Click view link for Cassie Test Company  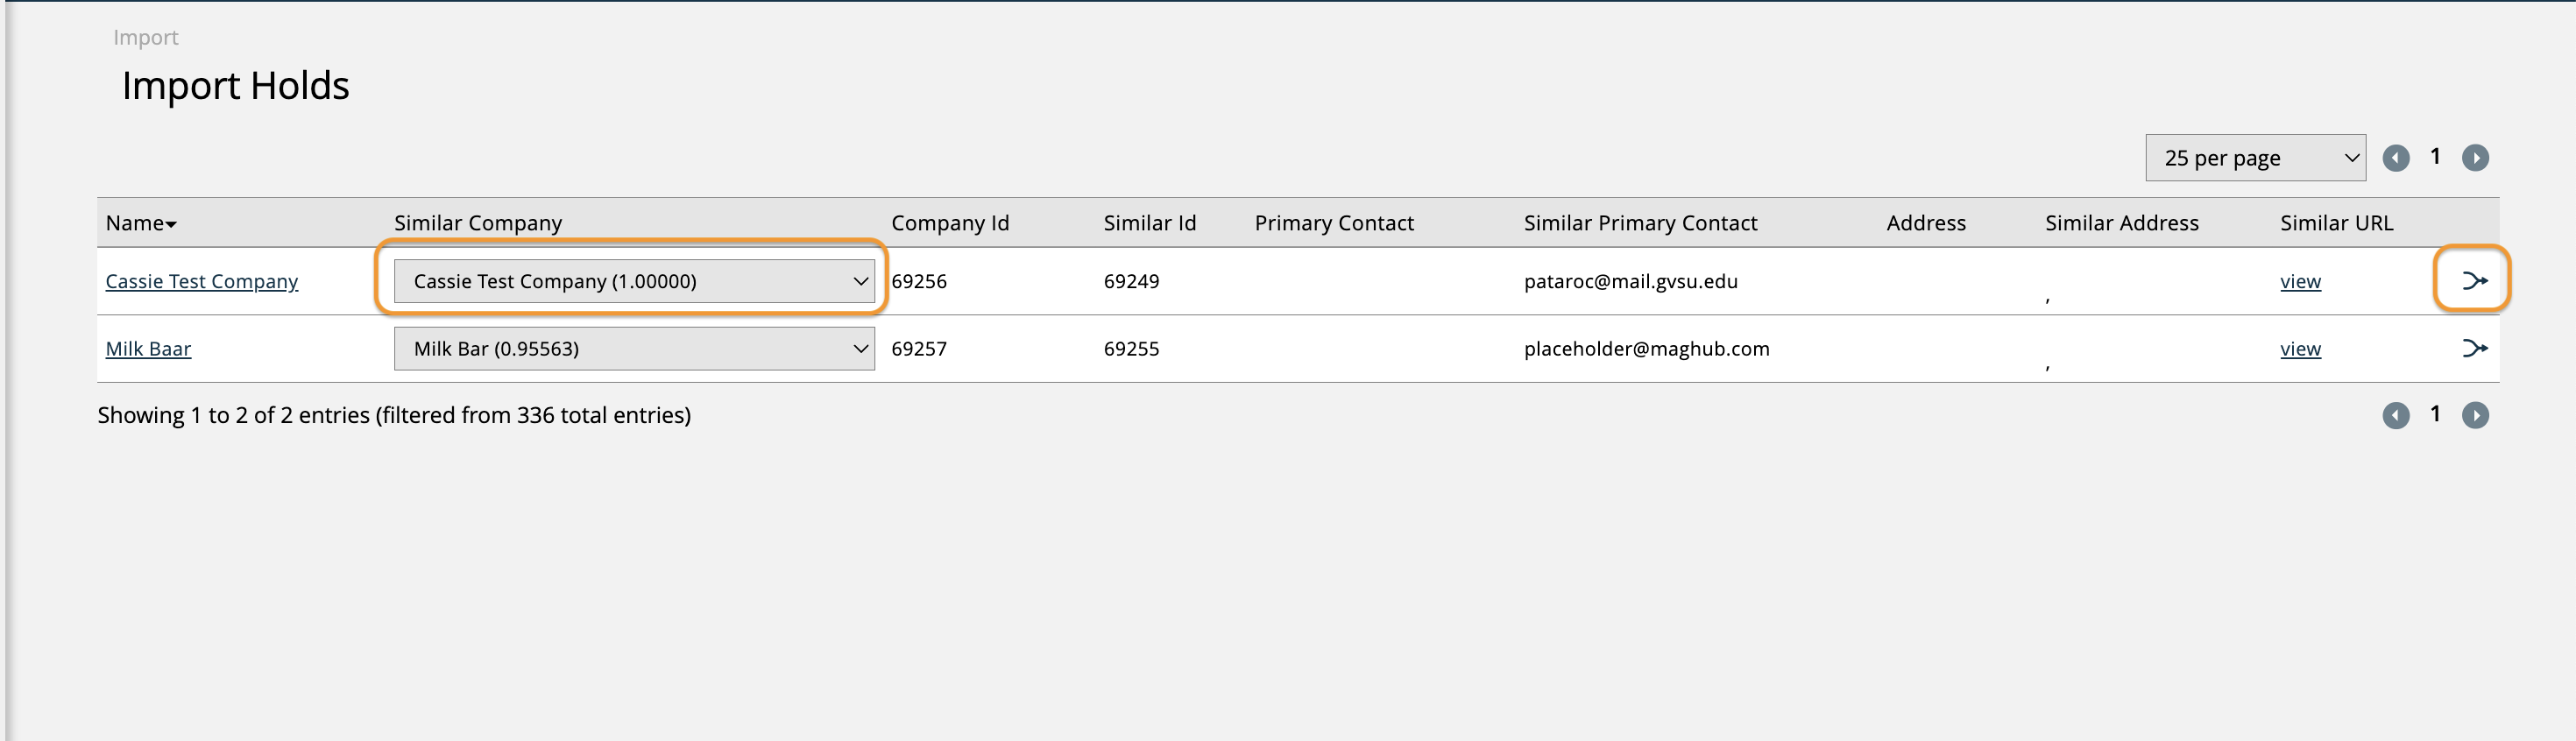click(x=2299, y=282)
